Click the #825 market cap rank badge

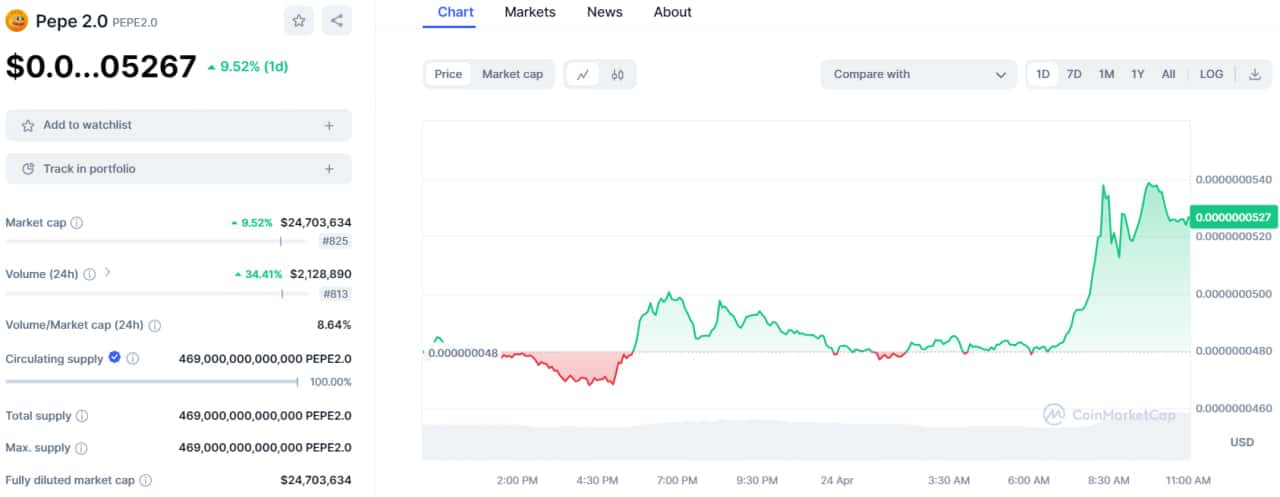(334, 241)
